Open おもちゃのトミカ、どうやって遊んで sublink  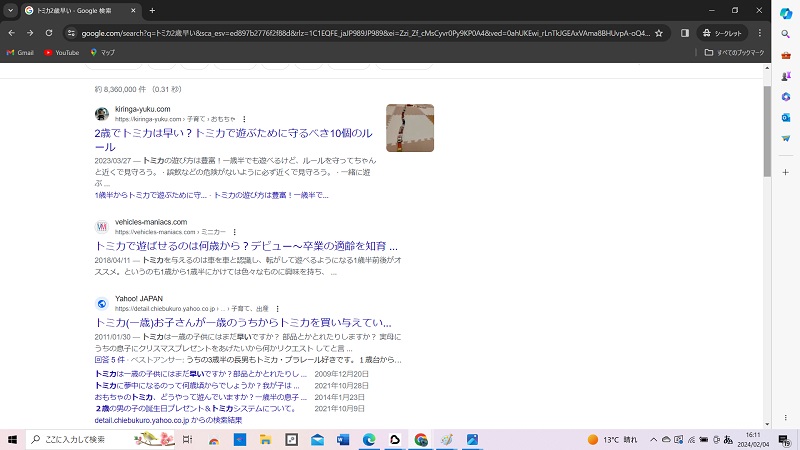point(201,397)
